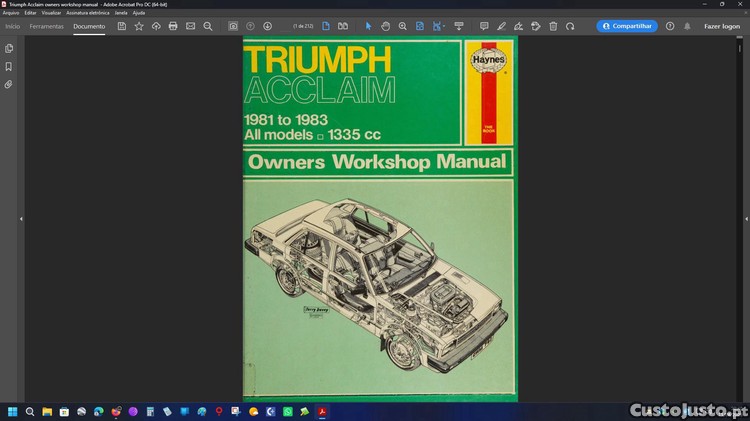Fit the page to window with the fit-page icon
Image resolution: width=750 pixels, height=421 pixels.
pyautogui.click(x=419, y=26)
